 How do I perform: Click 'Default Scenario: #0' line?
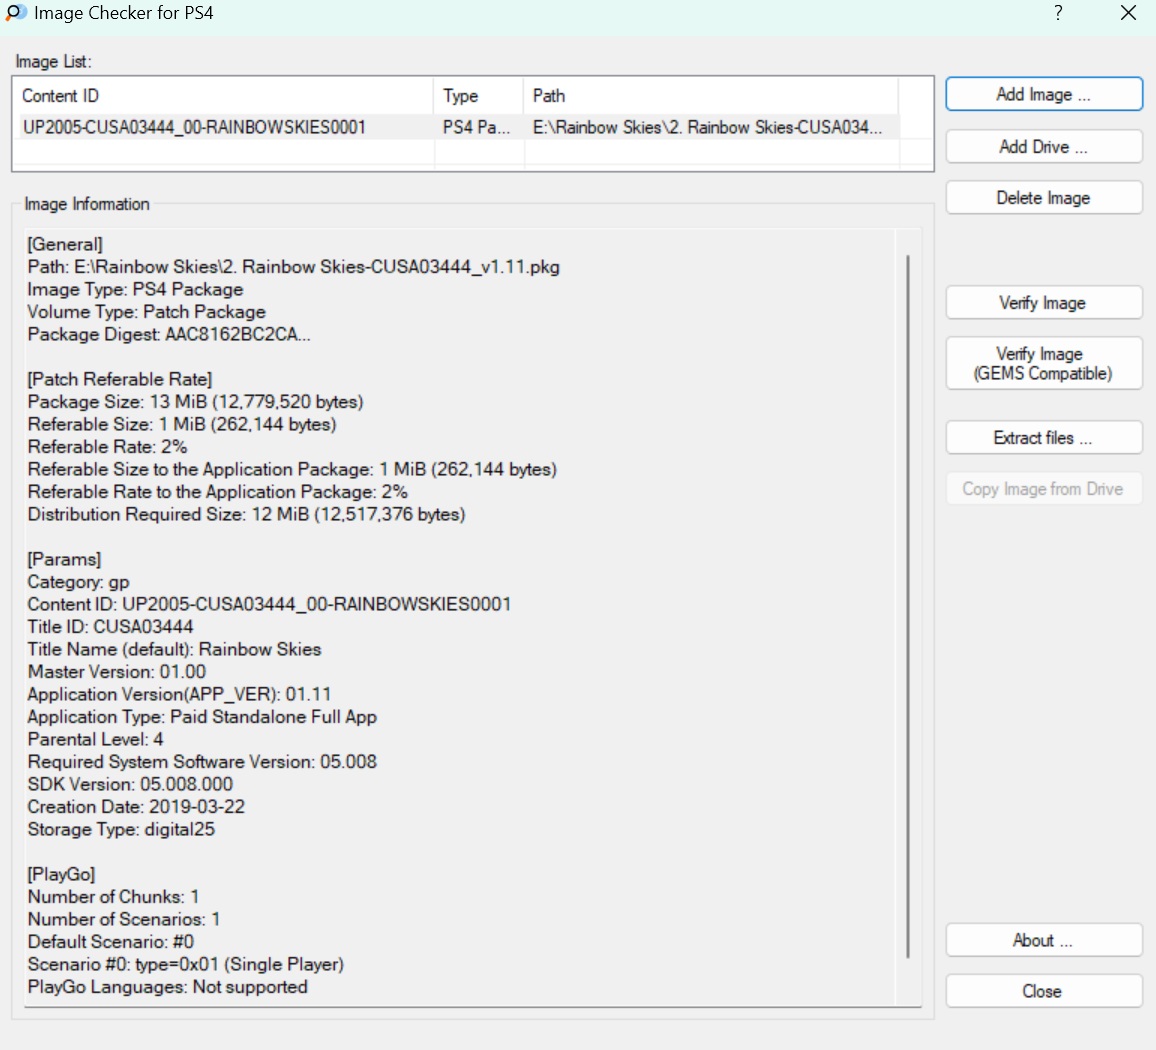(x=111, y=942)
